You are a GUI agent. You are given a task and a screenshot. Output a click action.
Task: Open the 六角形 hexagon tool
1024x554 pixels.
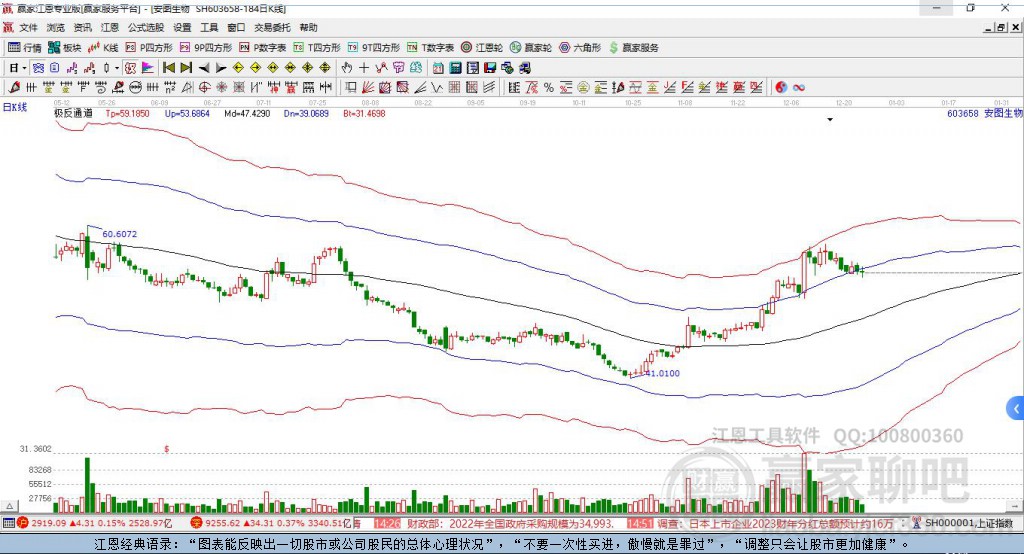(580, 48)
